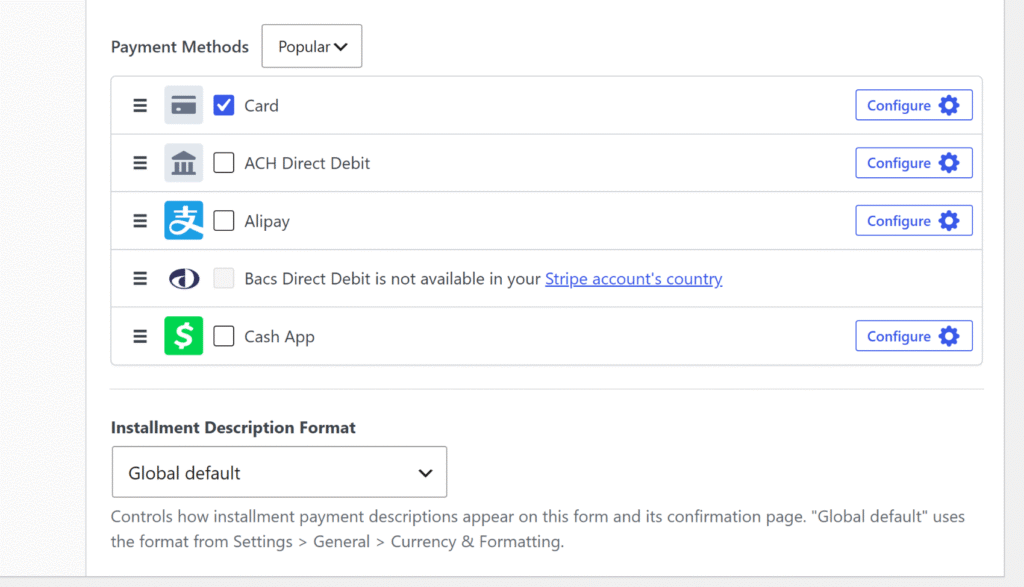Image resolution: width=1024 pixels, height=587 pixels.
Task: Click the Cash App label text
Action: point(280,337)
